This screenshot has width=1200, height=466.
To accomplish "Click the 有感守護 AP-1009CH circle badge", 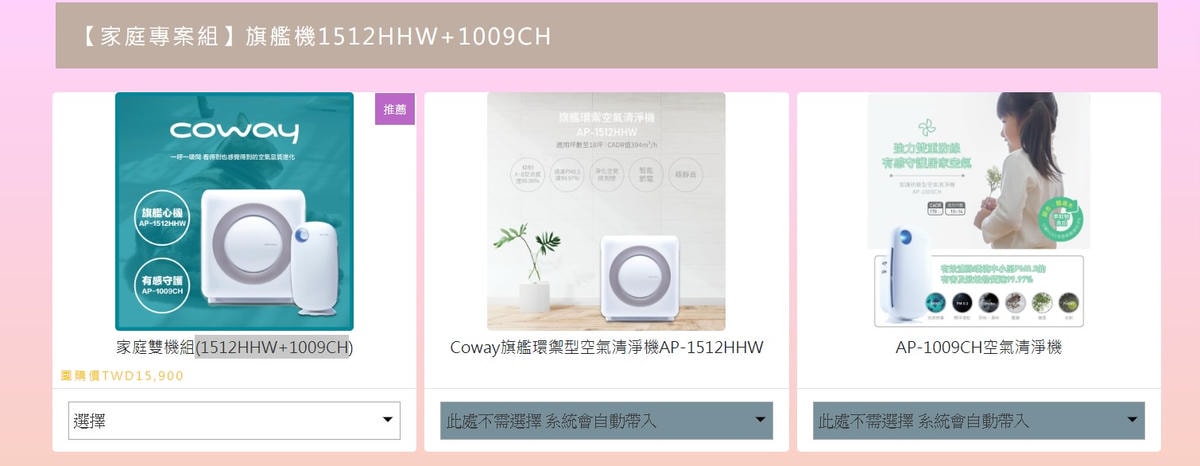I will pyautogui.click(x=162, y=282).
